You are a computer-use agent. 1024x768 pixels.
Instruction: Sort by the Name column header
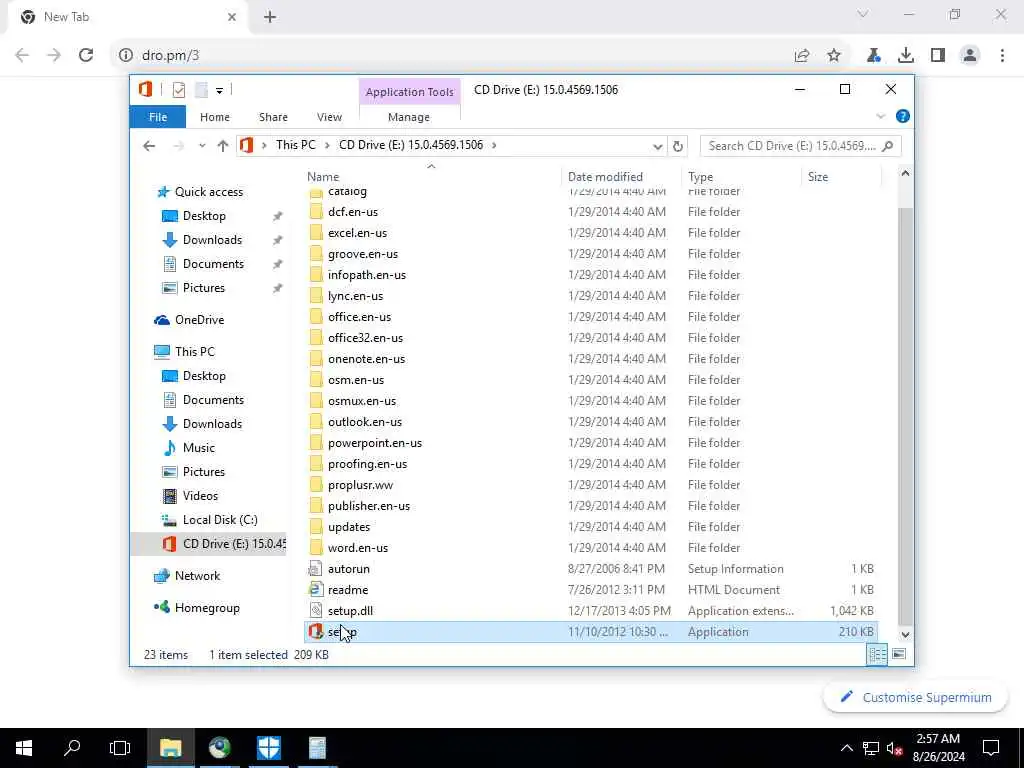click(x=323, y=176)
